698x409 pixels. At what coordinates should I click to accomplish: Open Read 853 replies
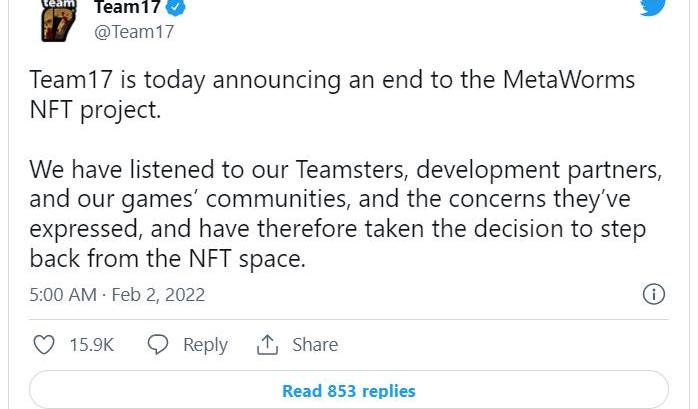coord(348,391)
